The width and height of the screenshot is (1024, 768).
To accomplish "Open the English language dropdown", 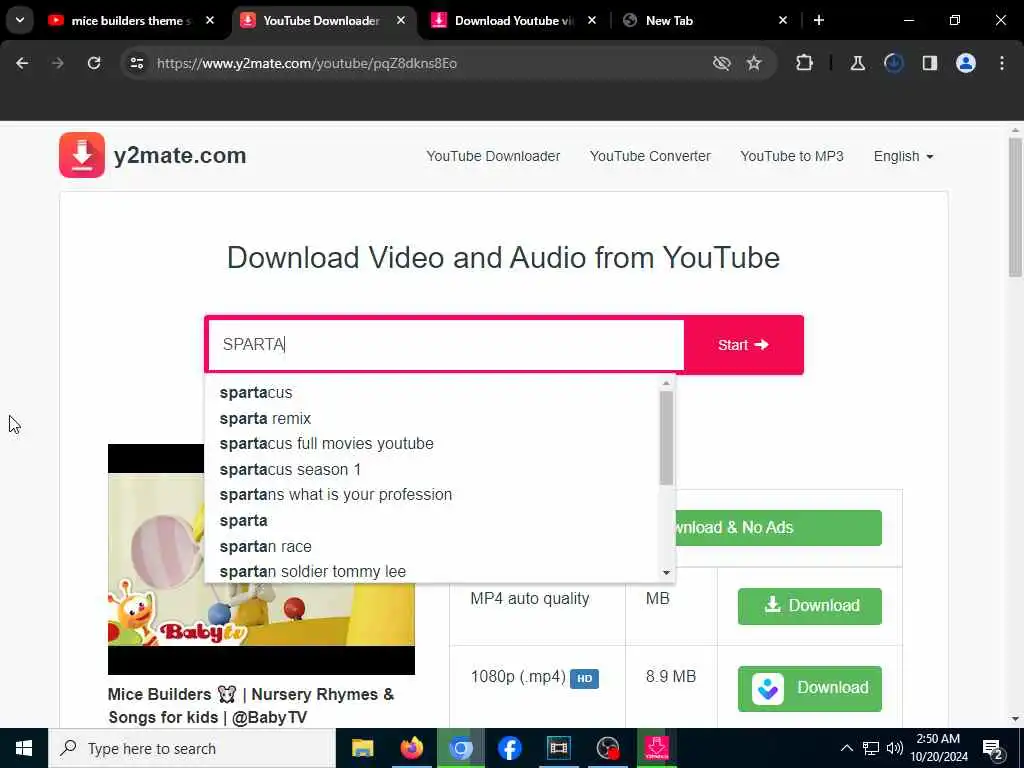I will pyautogui.click(x=903, y=156).
